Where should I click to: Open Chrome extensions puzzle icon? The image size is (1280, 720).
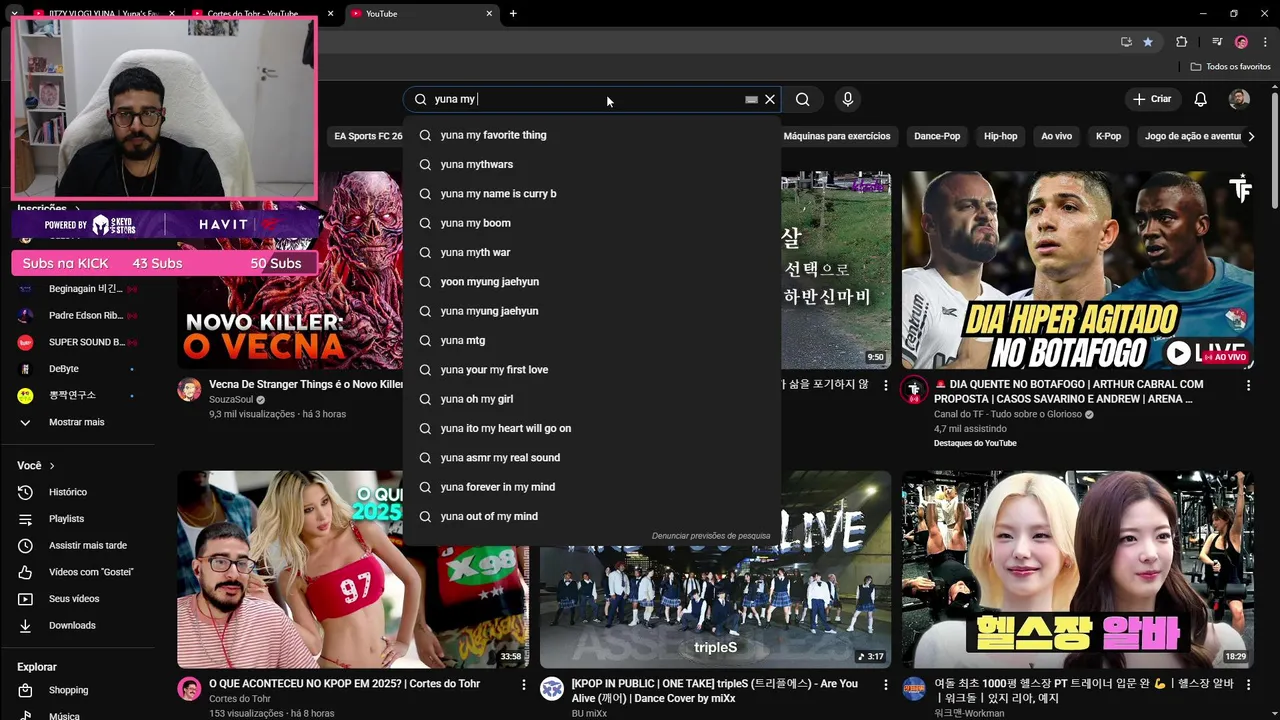coord(1181,42)
